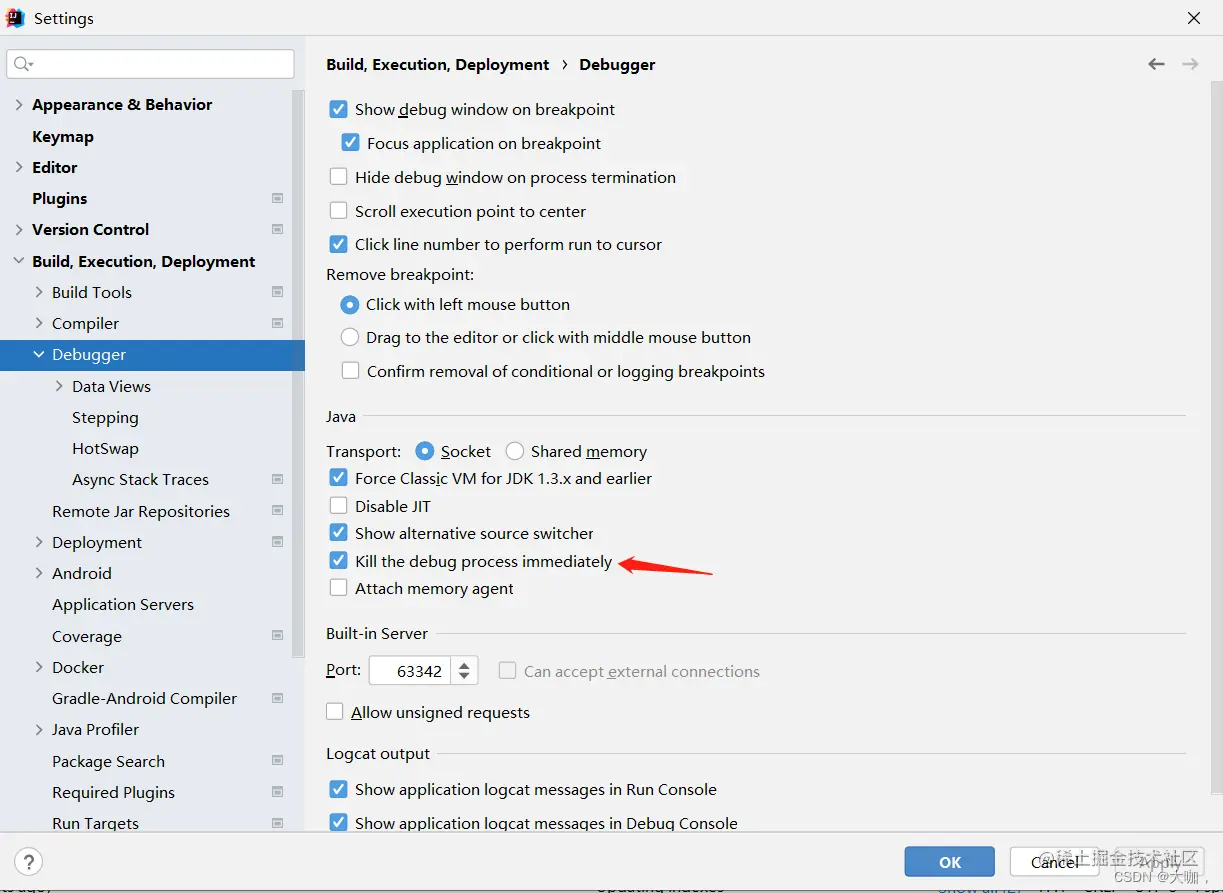Click the forward navigation arrow
The image size is (1223, 893).
tap(1190, 64)
